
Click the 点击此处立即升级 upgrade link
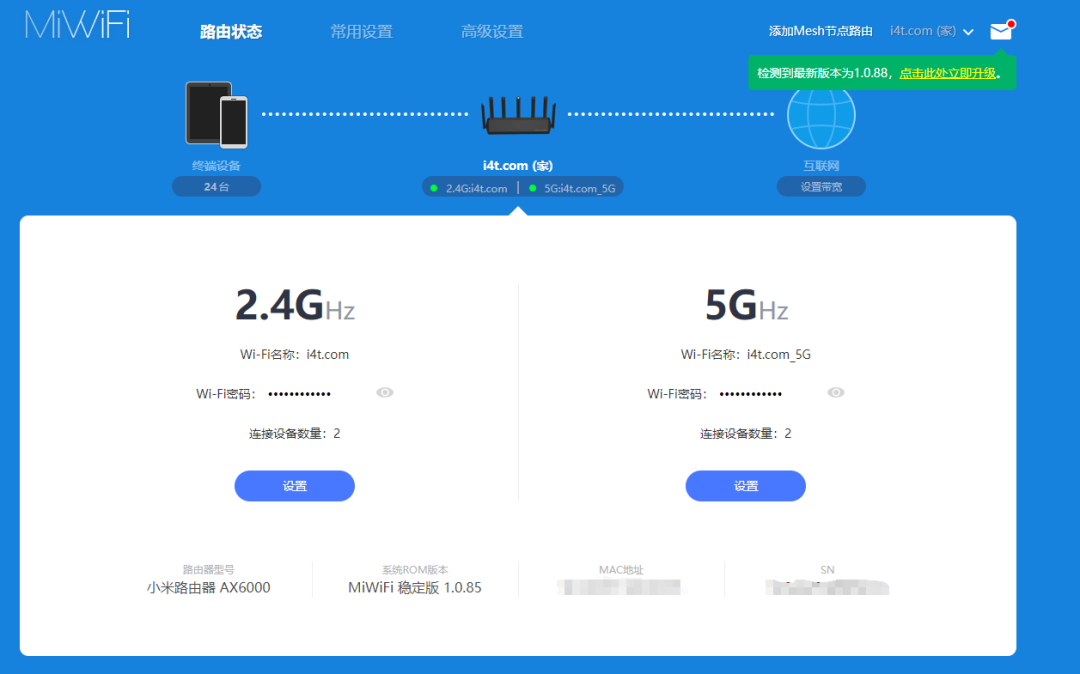(948, 73)
